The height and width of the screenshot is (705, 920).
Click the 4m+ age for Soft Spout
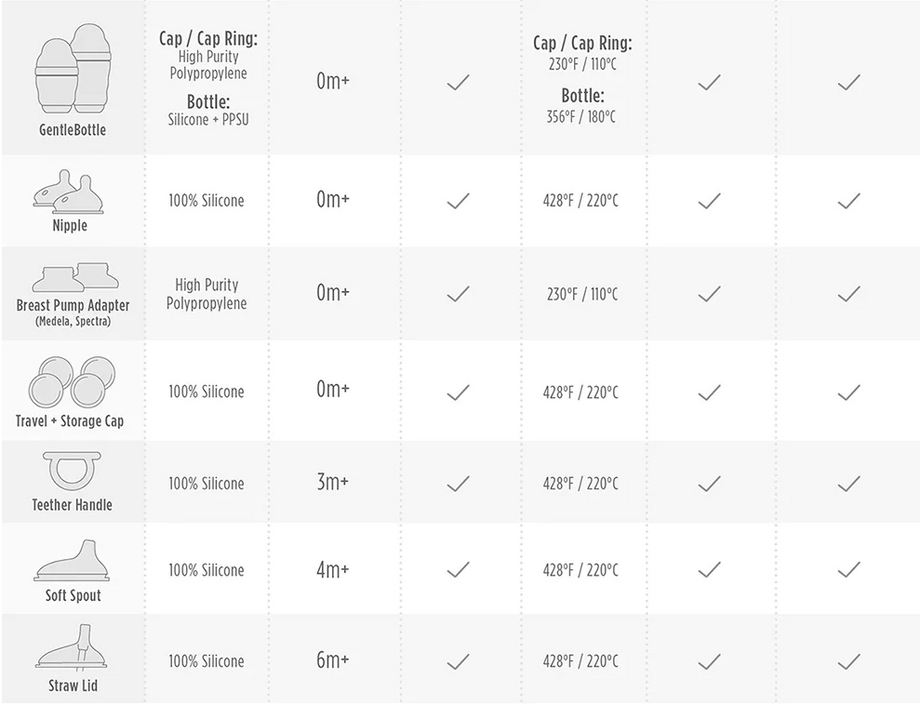pos(333,570)
